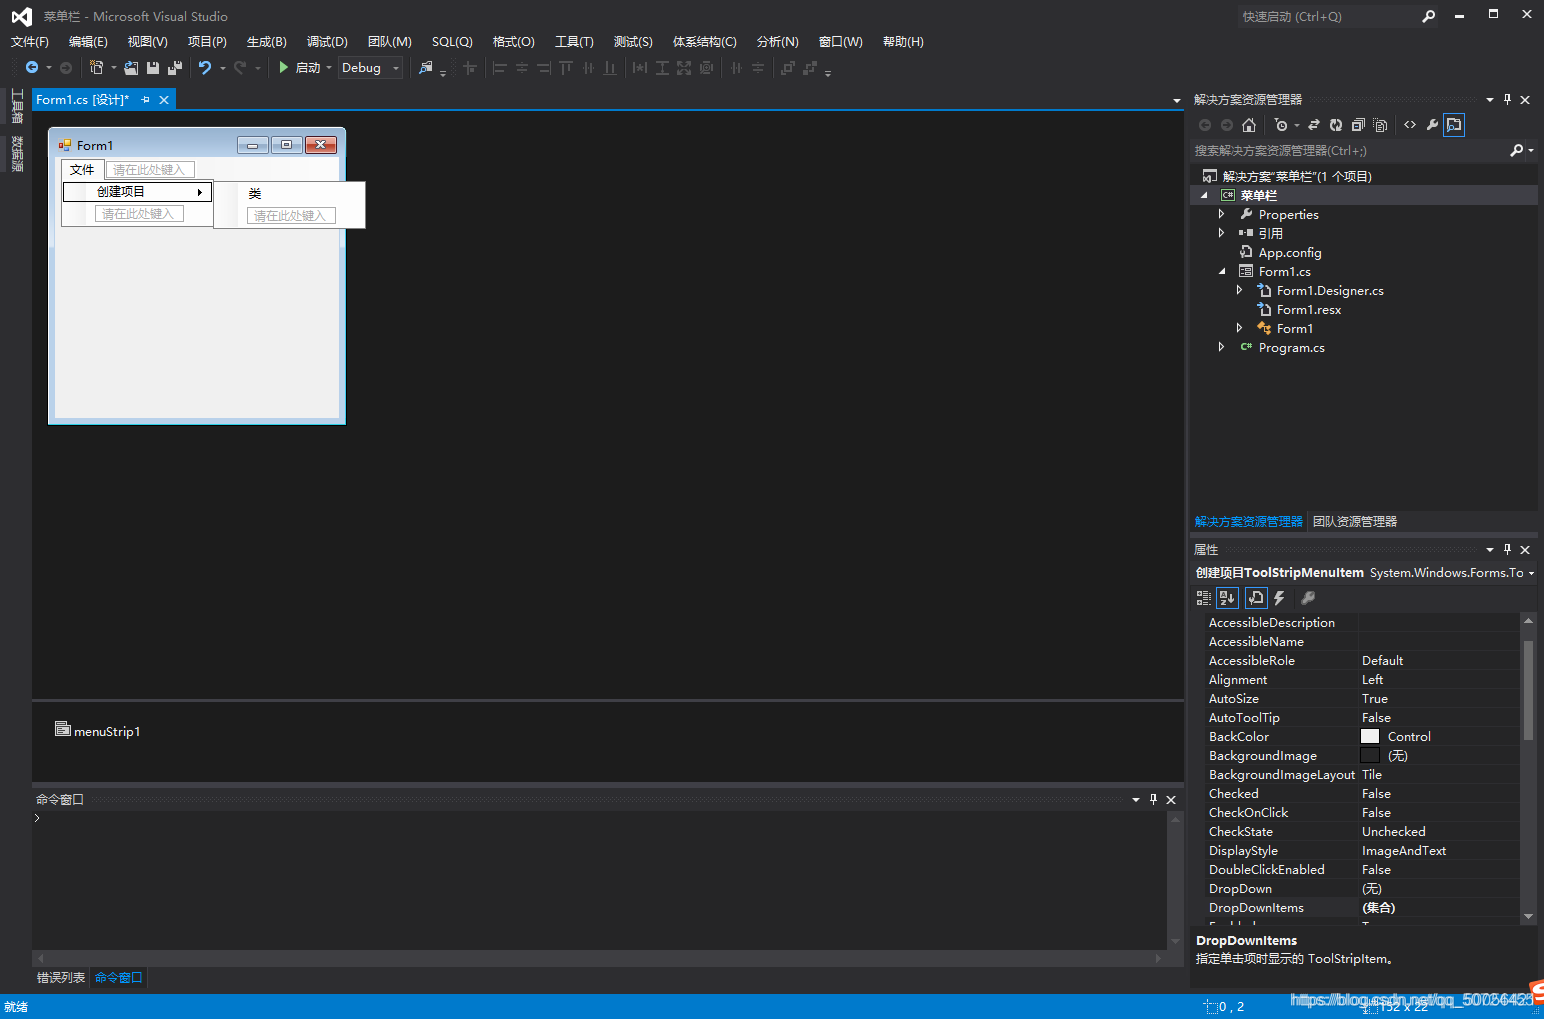Close the Form1.cs design tab

click(x=164, y=100)
